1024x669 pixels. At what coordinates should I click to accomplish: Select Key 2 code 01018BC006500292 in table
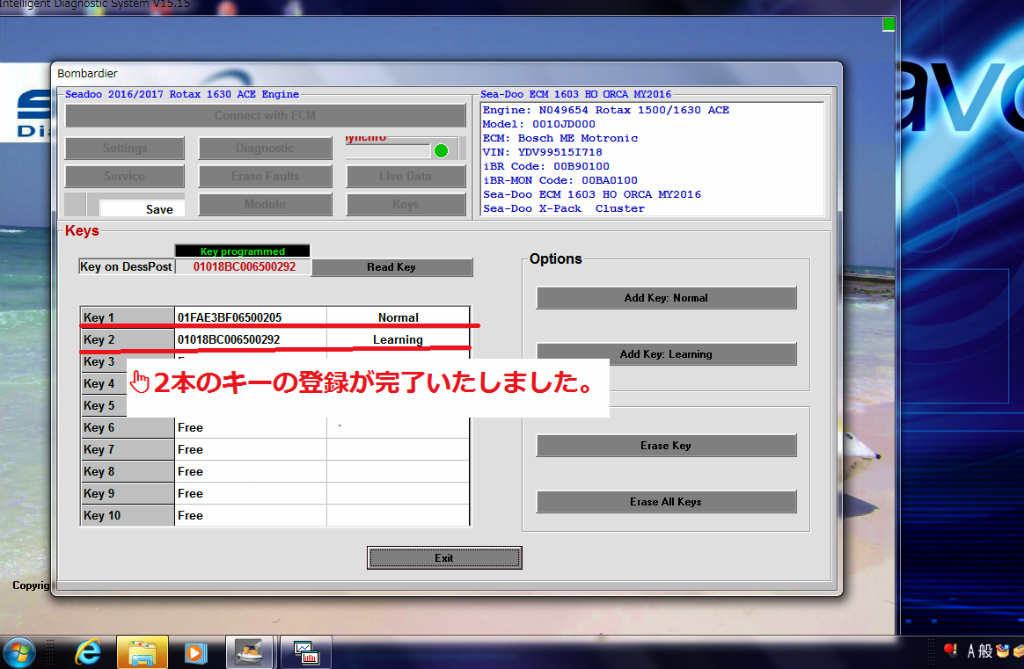point(229,340)
